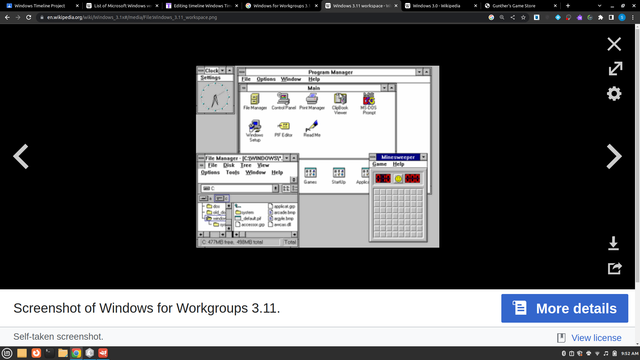Open the Window menu in Program Manager

[x=291, y=79]
